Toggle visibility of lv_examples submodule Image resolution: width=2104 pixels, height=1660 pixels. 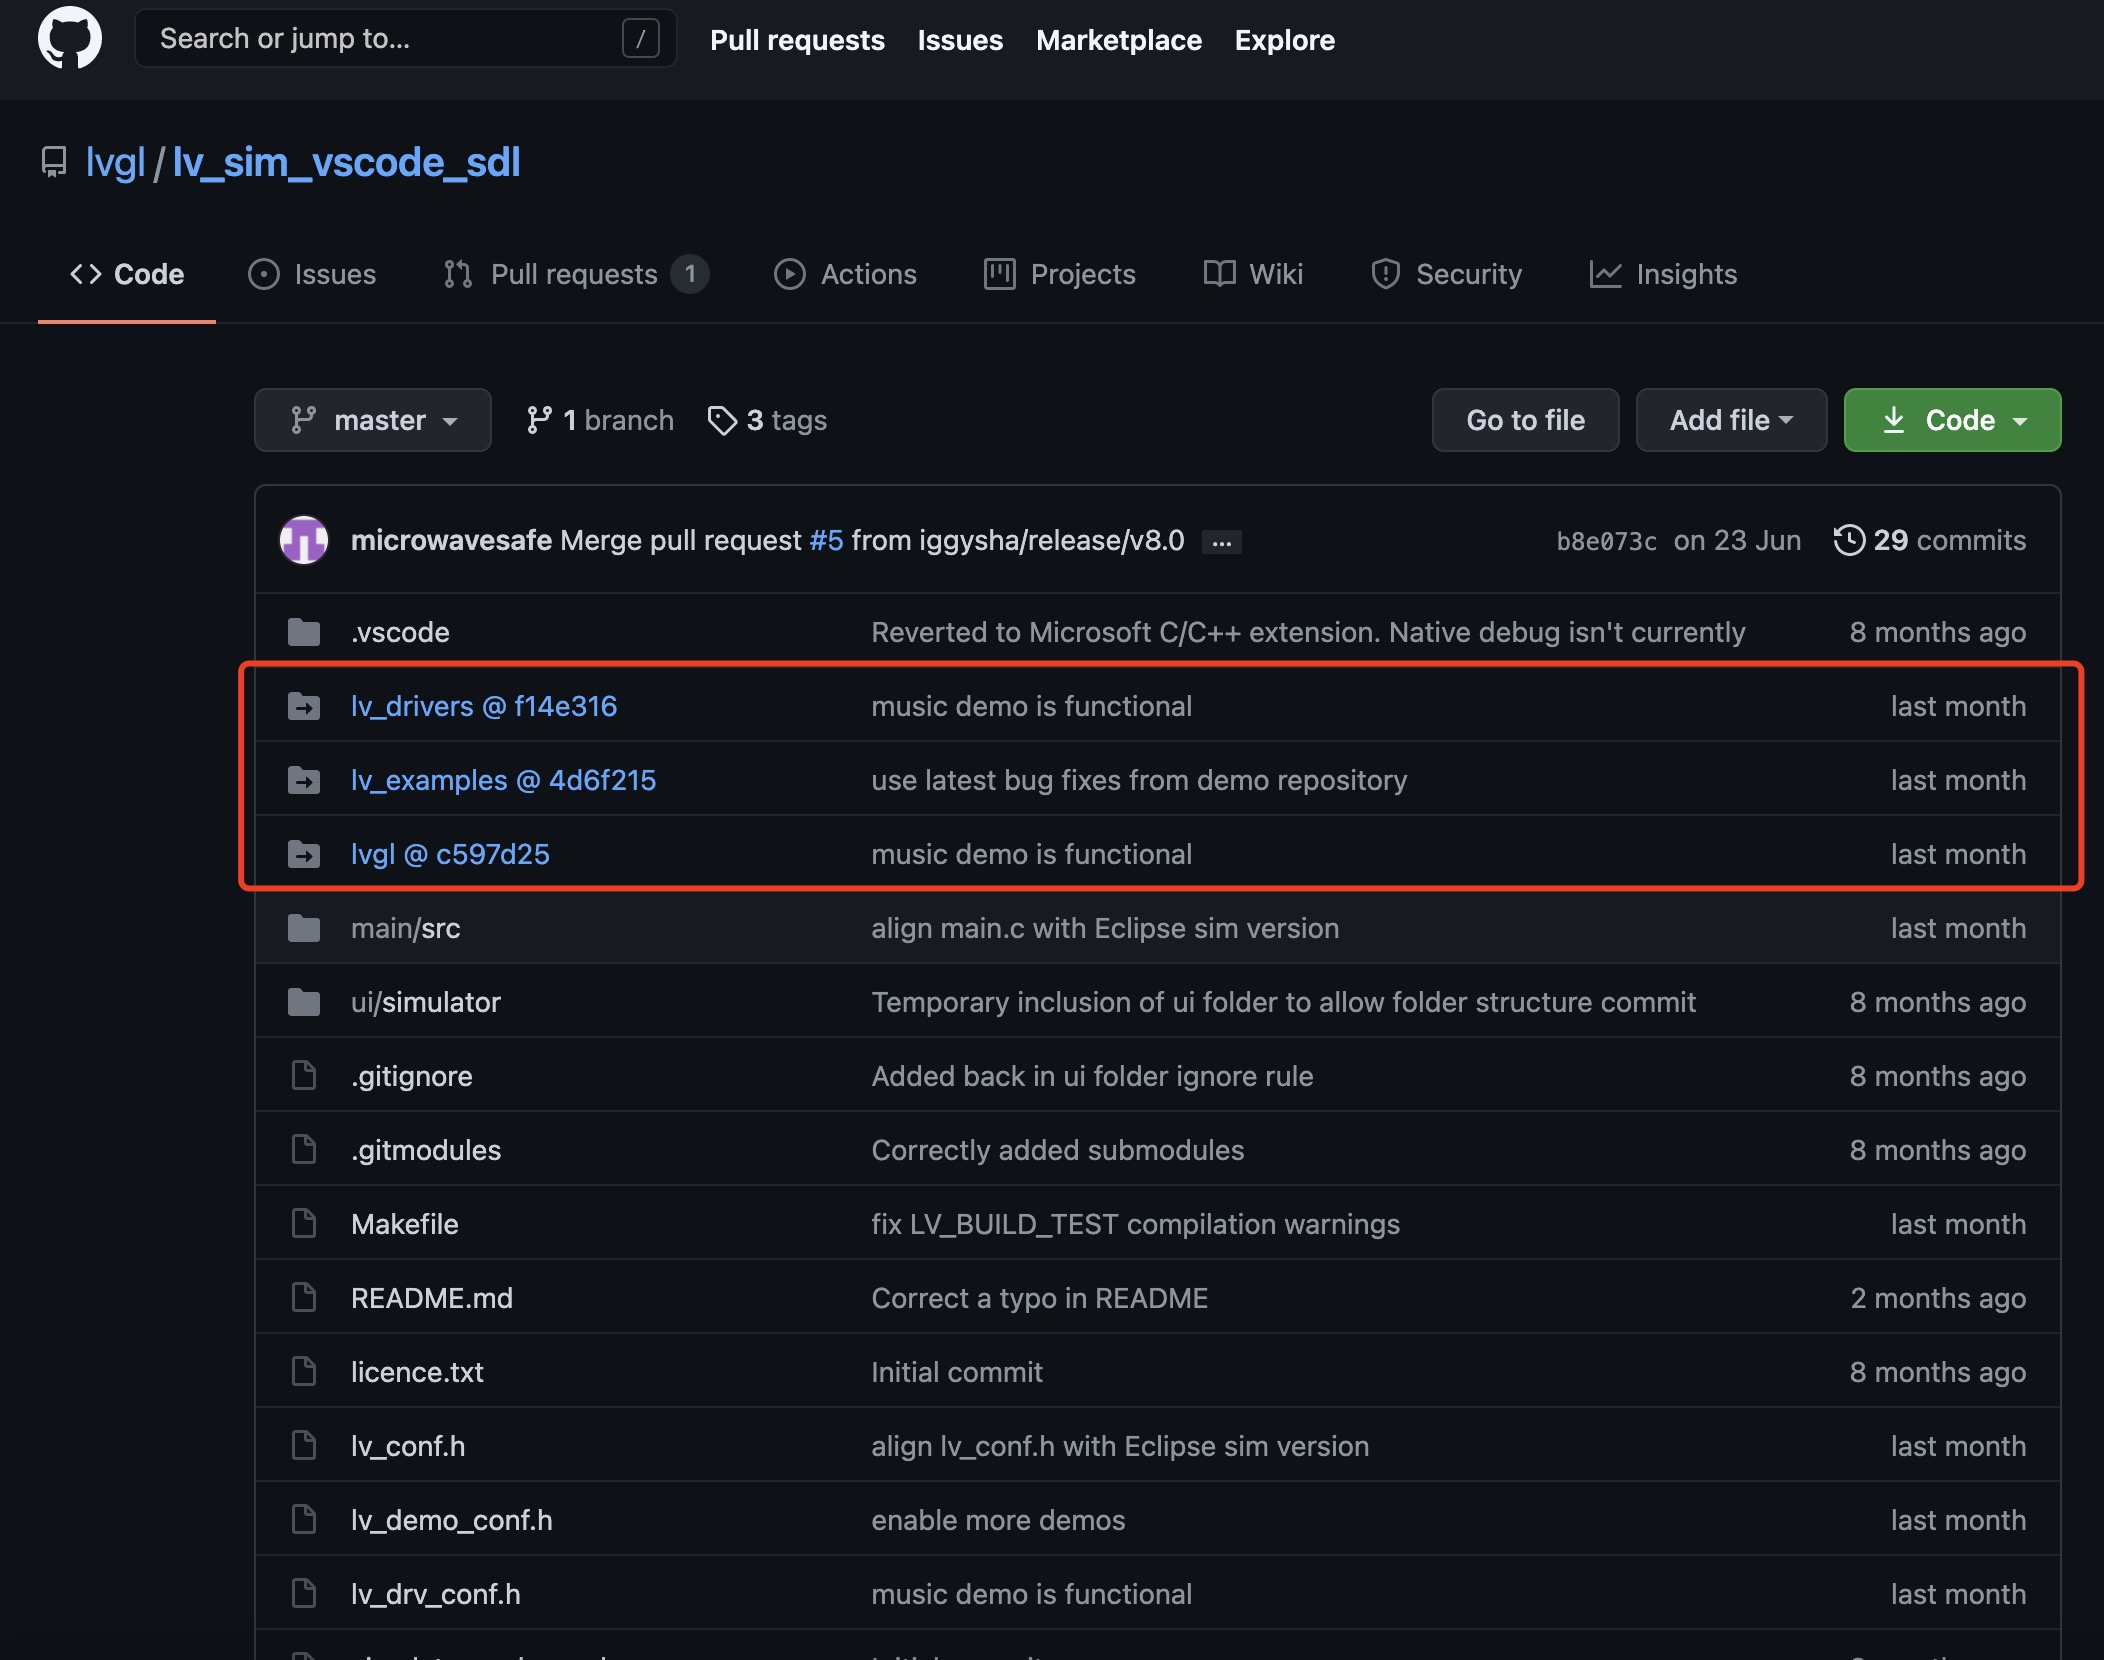[302, 777]
